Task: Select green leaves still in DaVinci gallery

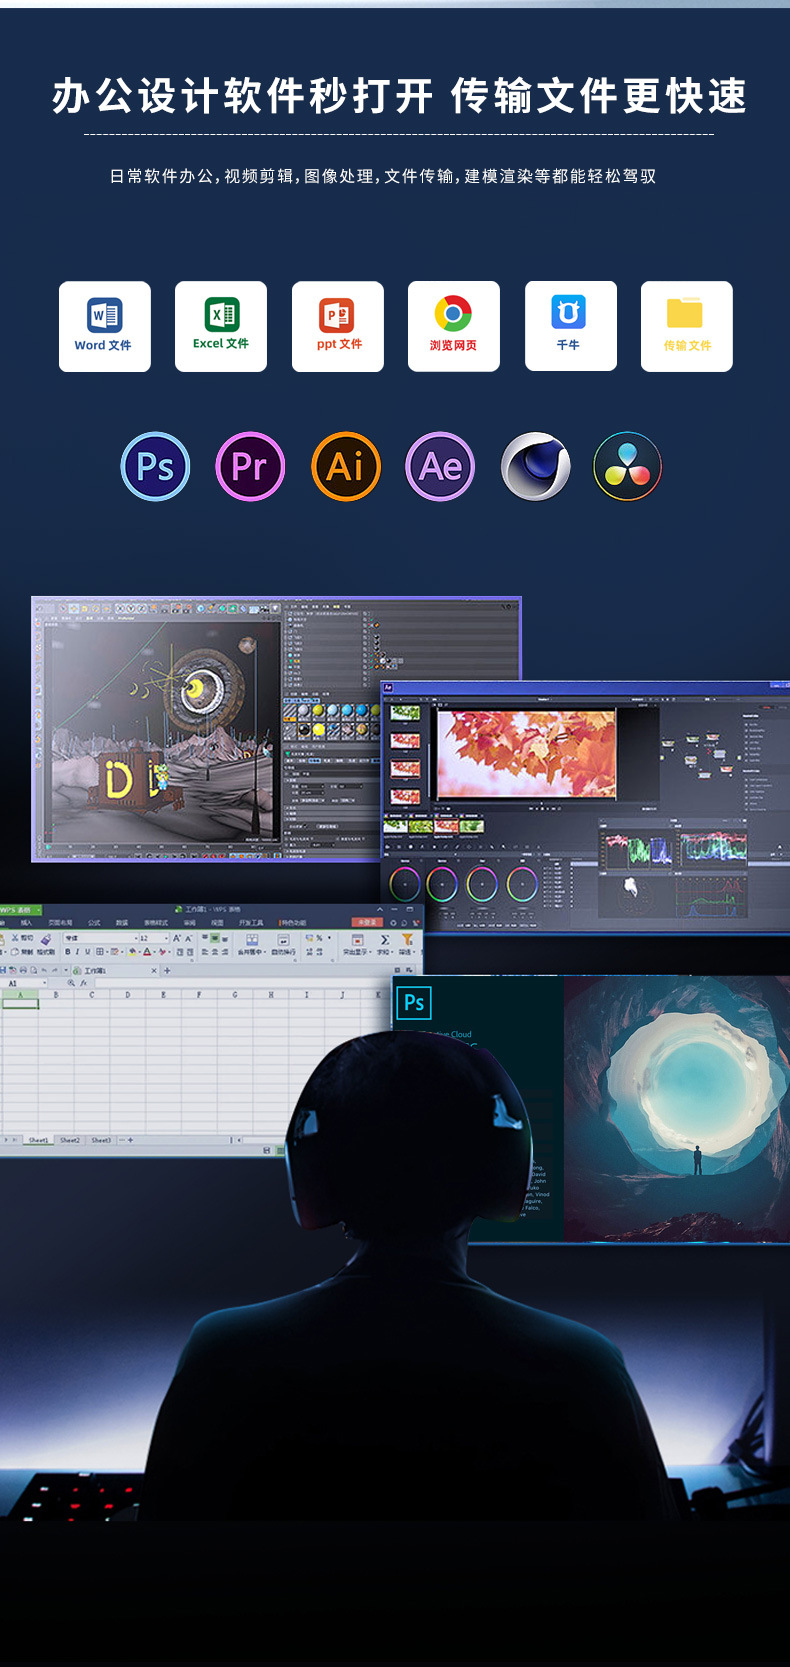Action: 405,713
